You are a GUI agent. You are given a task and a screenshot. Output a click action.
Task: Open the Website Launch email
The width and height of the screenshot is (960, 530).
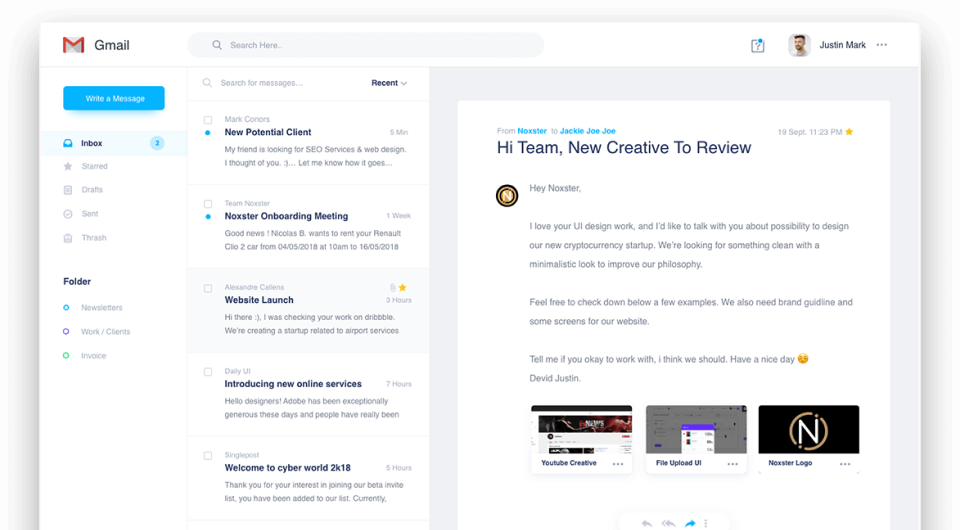[x=308, y=310]
